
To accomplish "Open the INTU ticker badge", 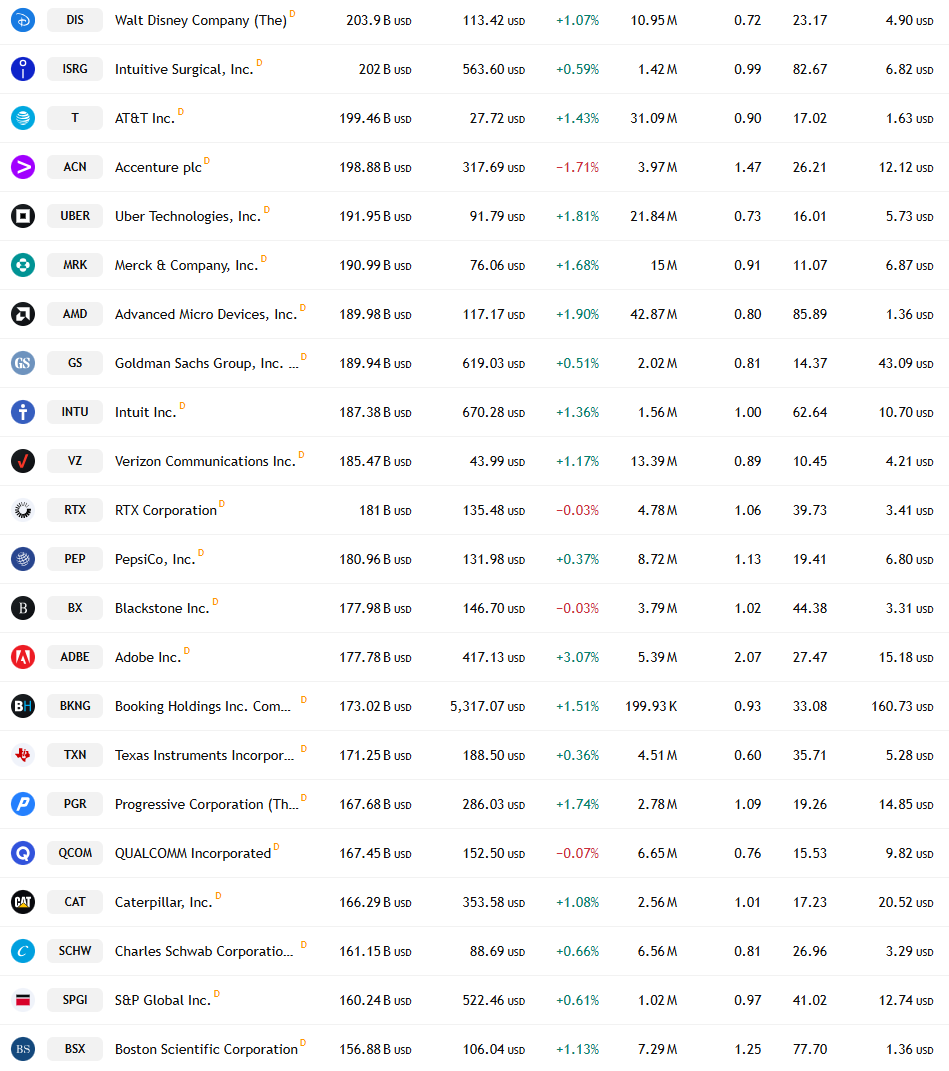I will (x=75, y=412).
